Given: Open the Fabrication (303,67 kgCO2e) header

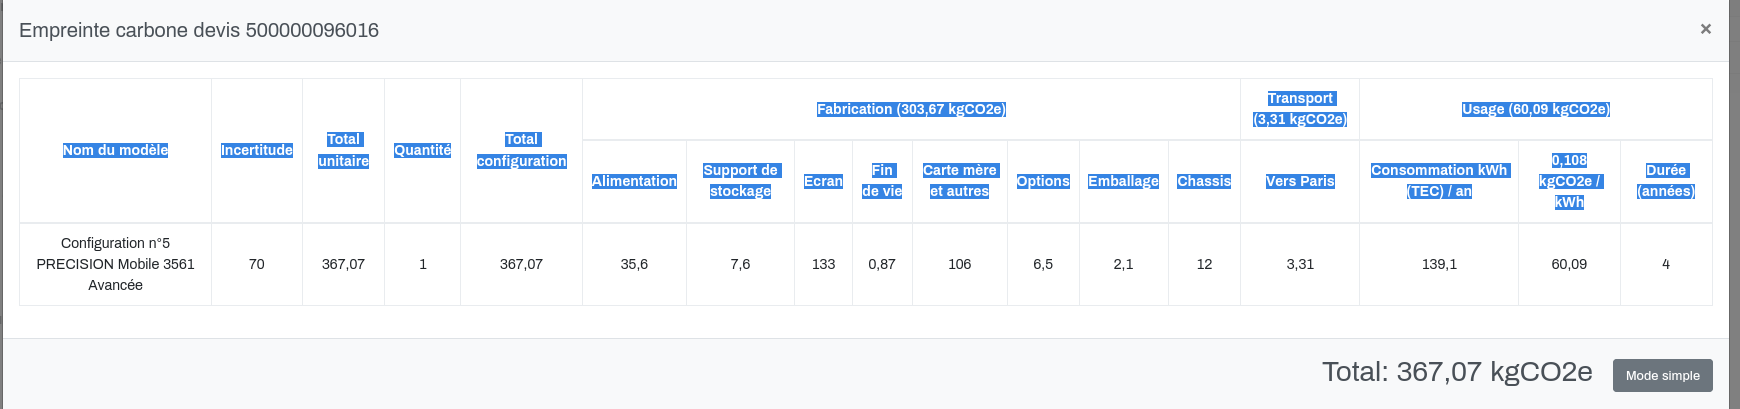Looking at the screenshot, I should click(x=911, y=109).
